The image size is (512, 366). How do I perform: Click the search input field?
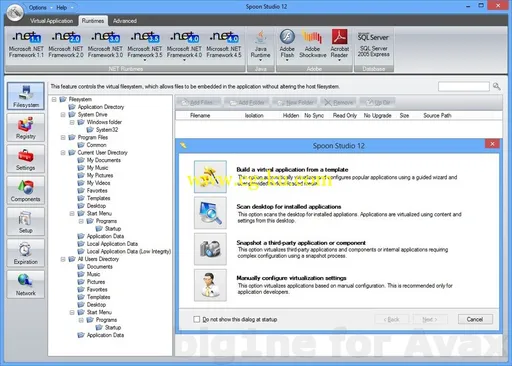[463, 87]
